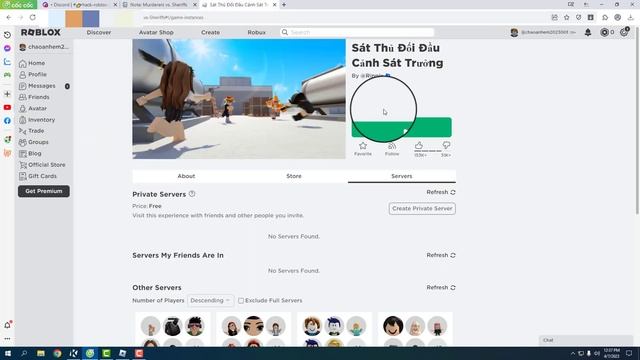
Task: Refresh Servers My Friends Are In
Action: (441, 255)
